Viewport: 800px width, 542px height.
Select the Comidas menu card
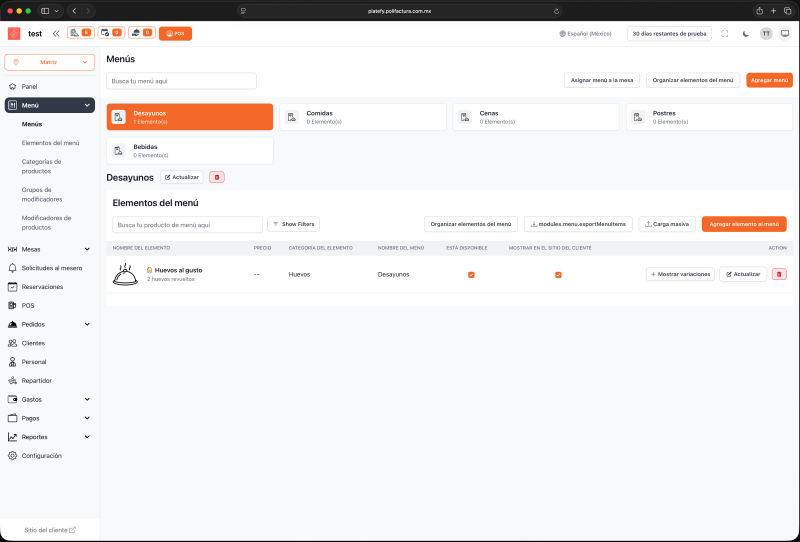tap(362, 117)
